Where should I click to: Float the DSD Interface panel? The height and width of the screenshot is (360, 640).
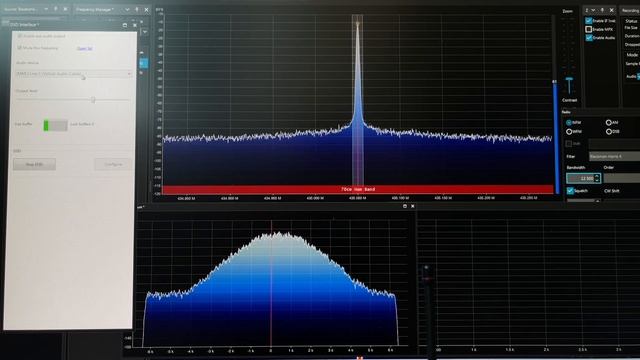click(x=124, y=25)
